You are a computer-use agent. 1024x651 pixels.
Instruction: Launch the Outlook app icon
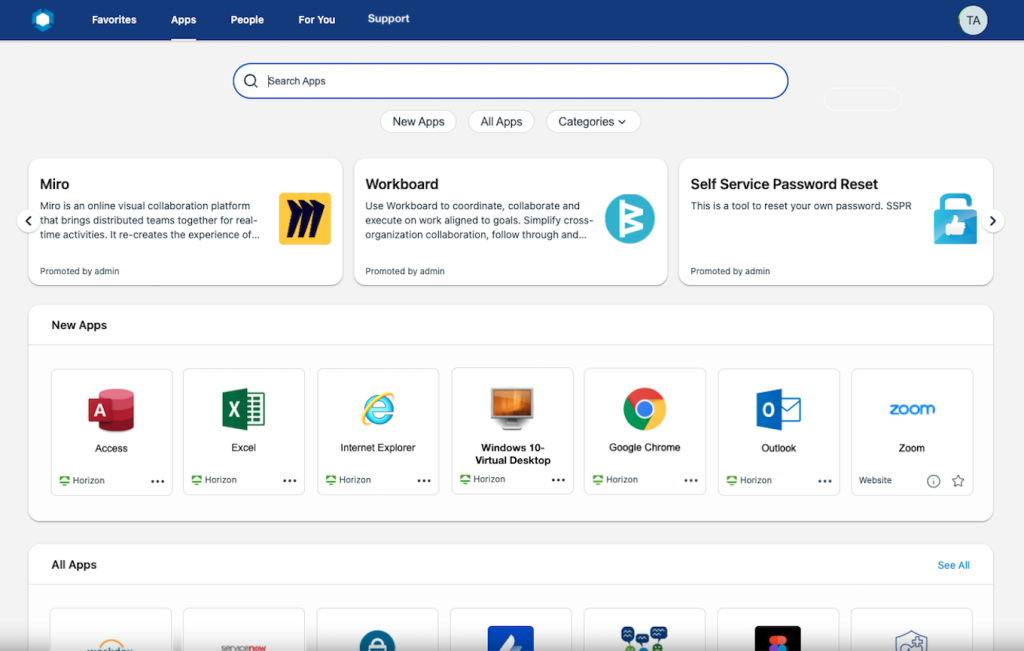coord(778,410)
